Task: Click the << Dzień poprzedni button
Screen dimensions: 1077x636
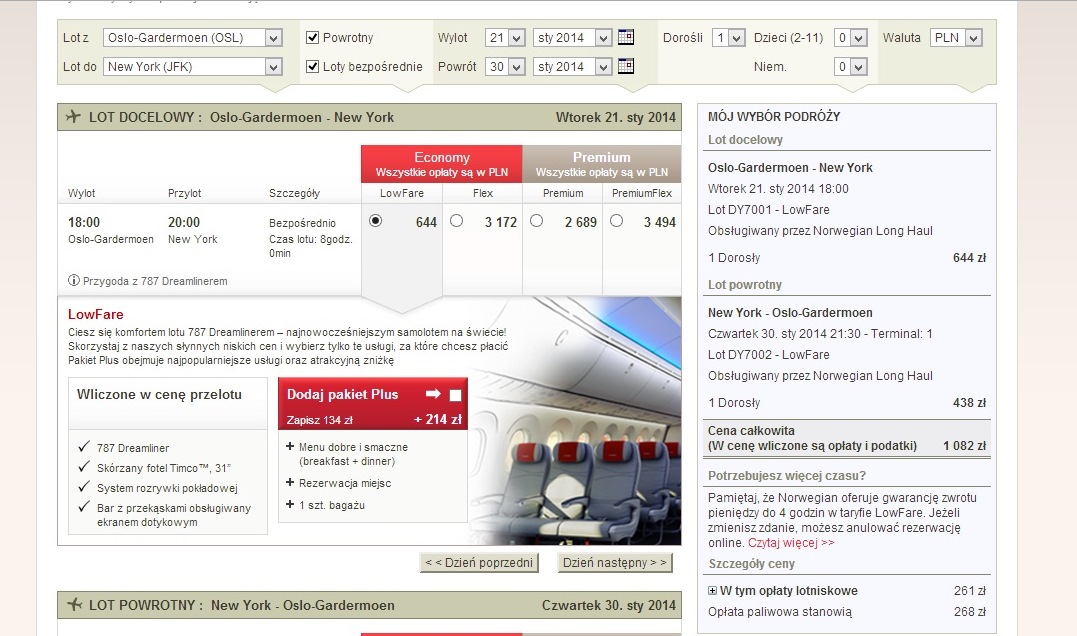Action: (x=479, y=563)
